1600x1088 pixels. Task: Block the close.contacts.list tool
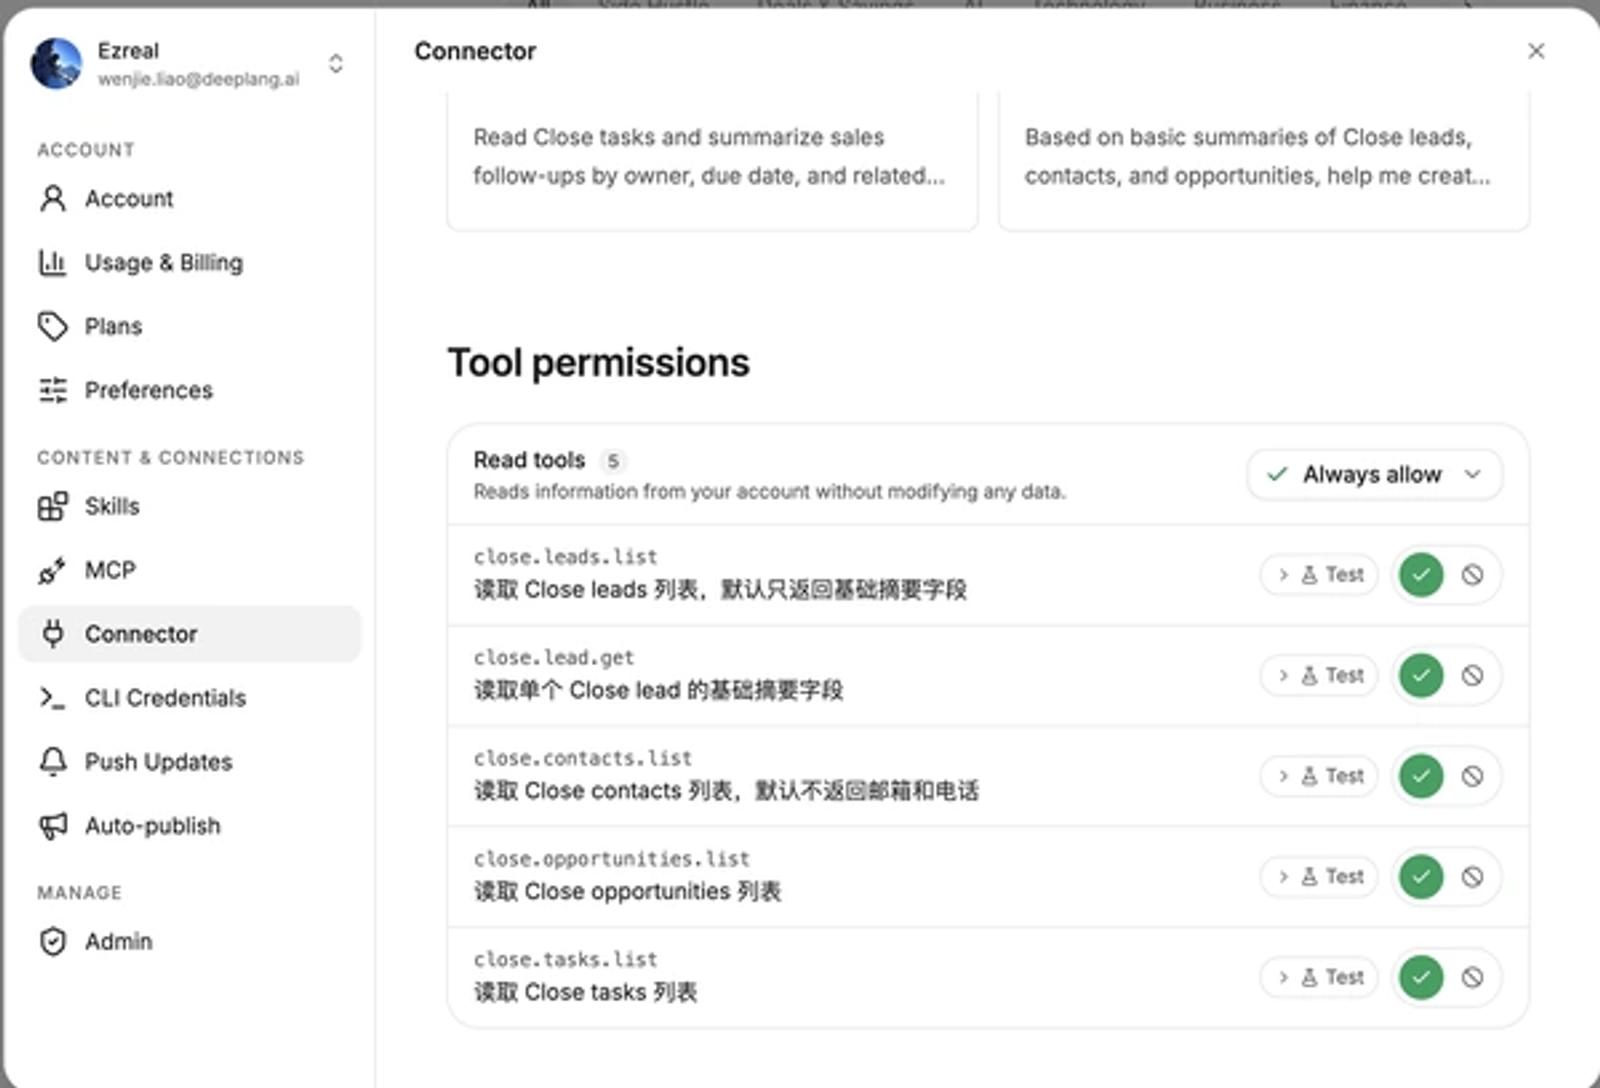[1472, 776]
